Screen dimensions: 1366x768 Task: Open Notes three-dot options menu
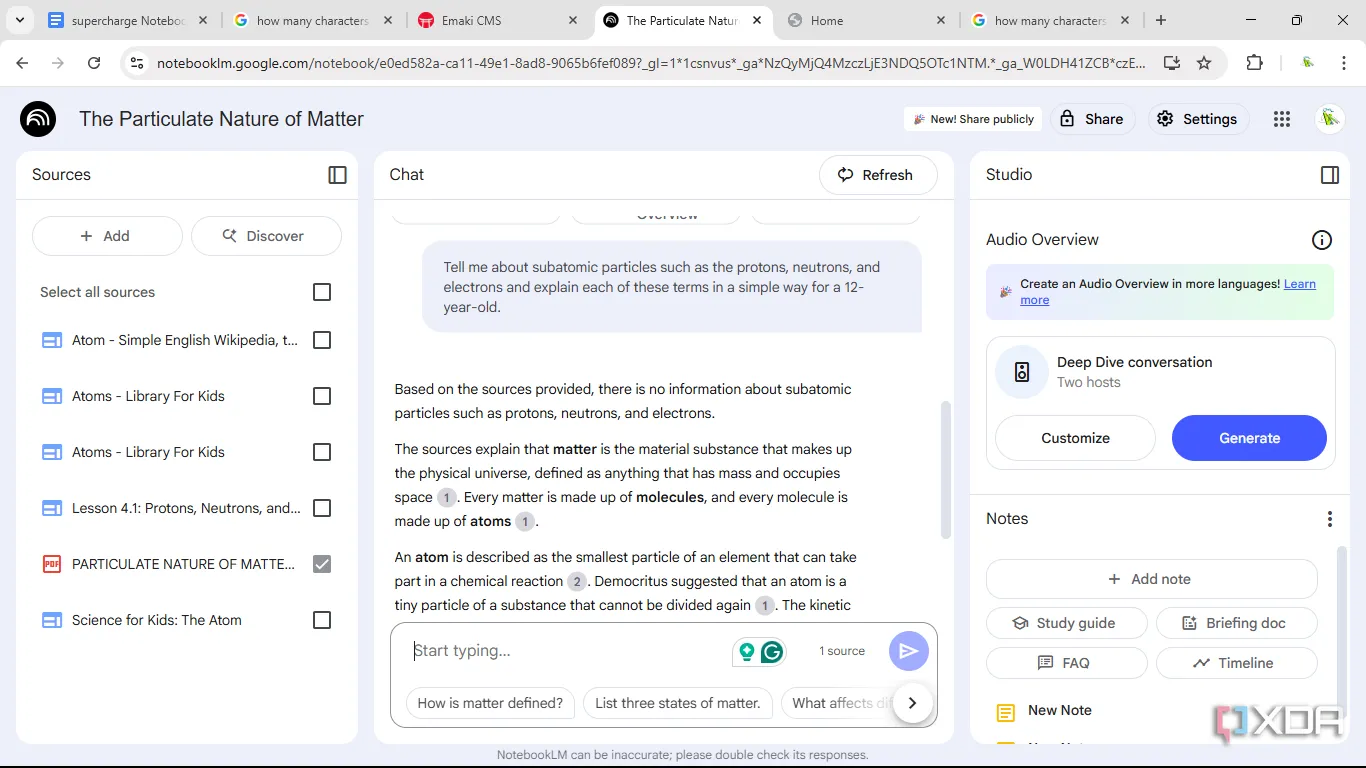[1330, 519]
